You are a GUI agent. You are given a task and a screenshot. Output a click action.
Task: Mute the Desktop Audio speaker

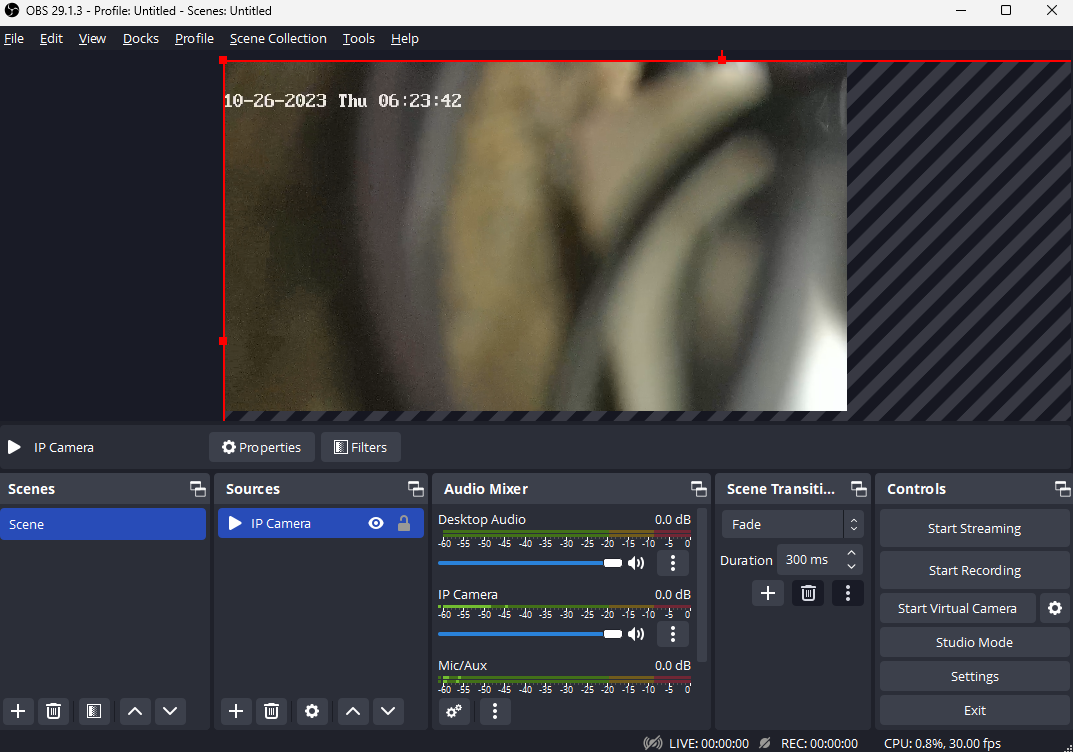tap(636, 563)
